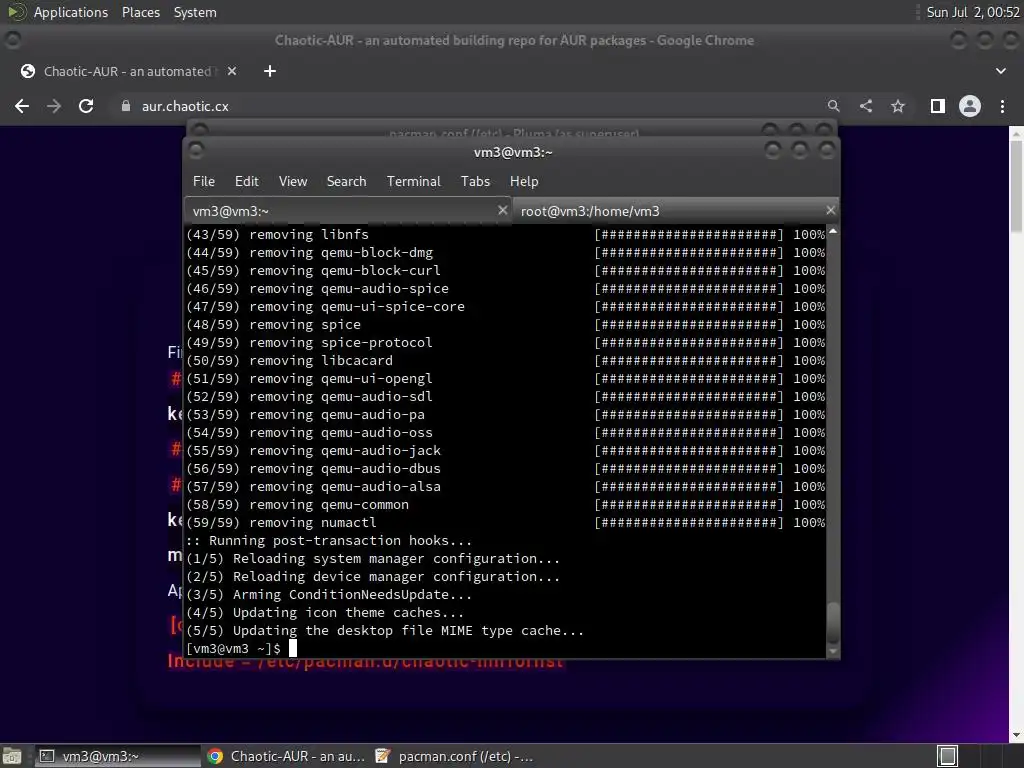The width and height of the screenshot is (1024, 768).
Task: Open a new Chrome tab
Action: tap(270, 71)
